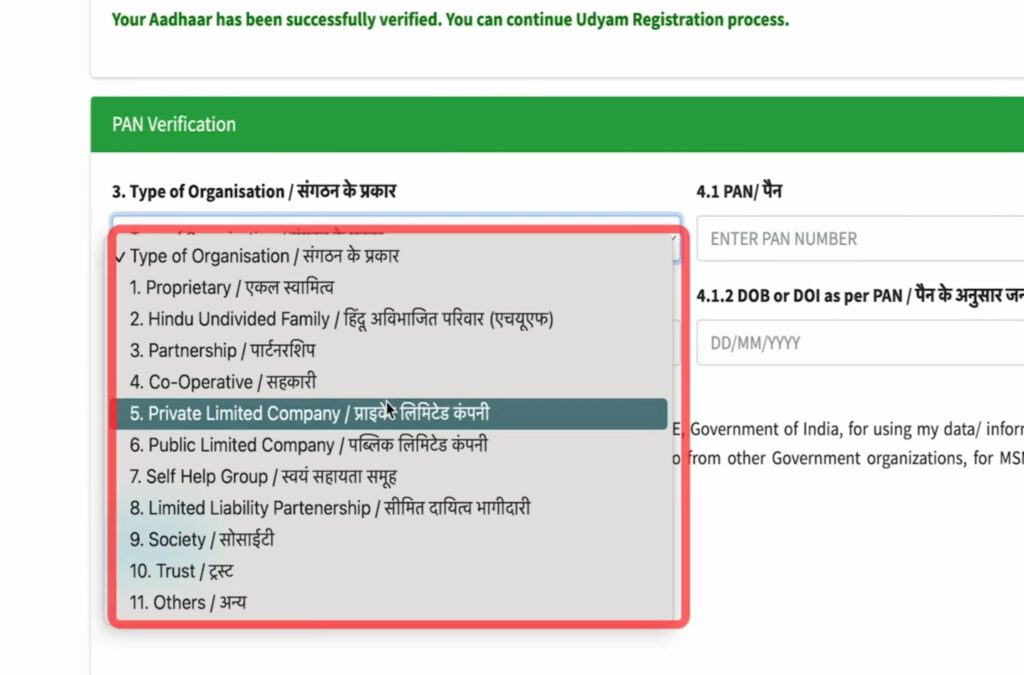Click the Aadhaar successfully verified message
Screen dimensions: 1024x675
(450, 20)
